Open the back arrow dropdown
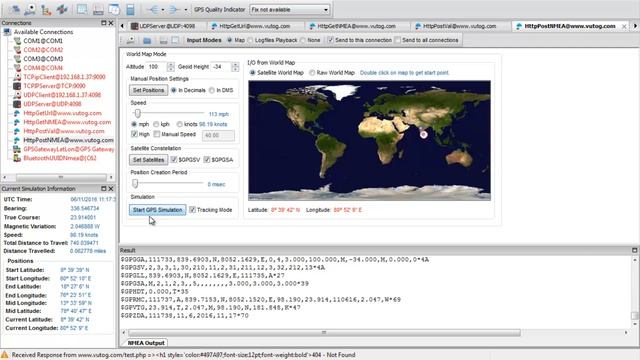The image size is (640, 360). tap(162, 9)
